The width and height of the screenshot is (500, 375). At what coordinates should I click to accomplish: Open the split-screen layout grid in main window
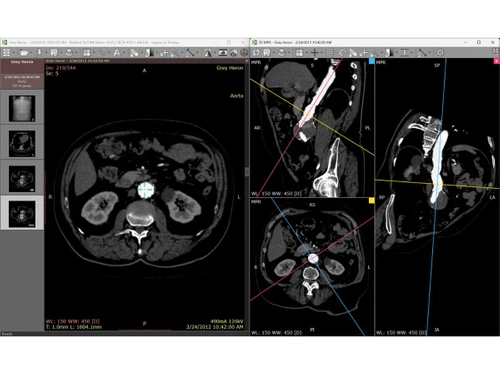[87, 52]
